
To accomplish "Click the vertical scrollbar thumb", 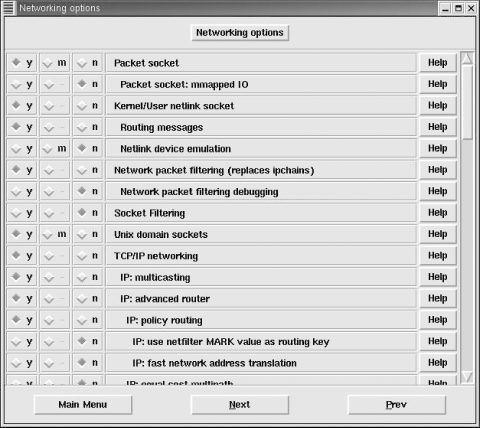I will click(x=467, y=102).
